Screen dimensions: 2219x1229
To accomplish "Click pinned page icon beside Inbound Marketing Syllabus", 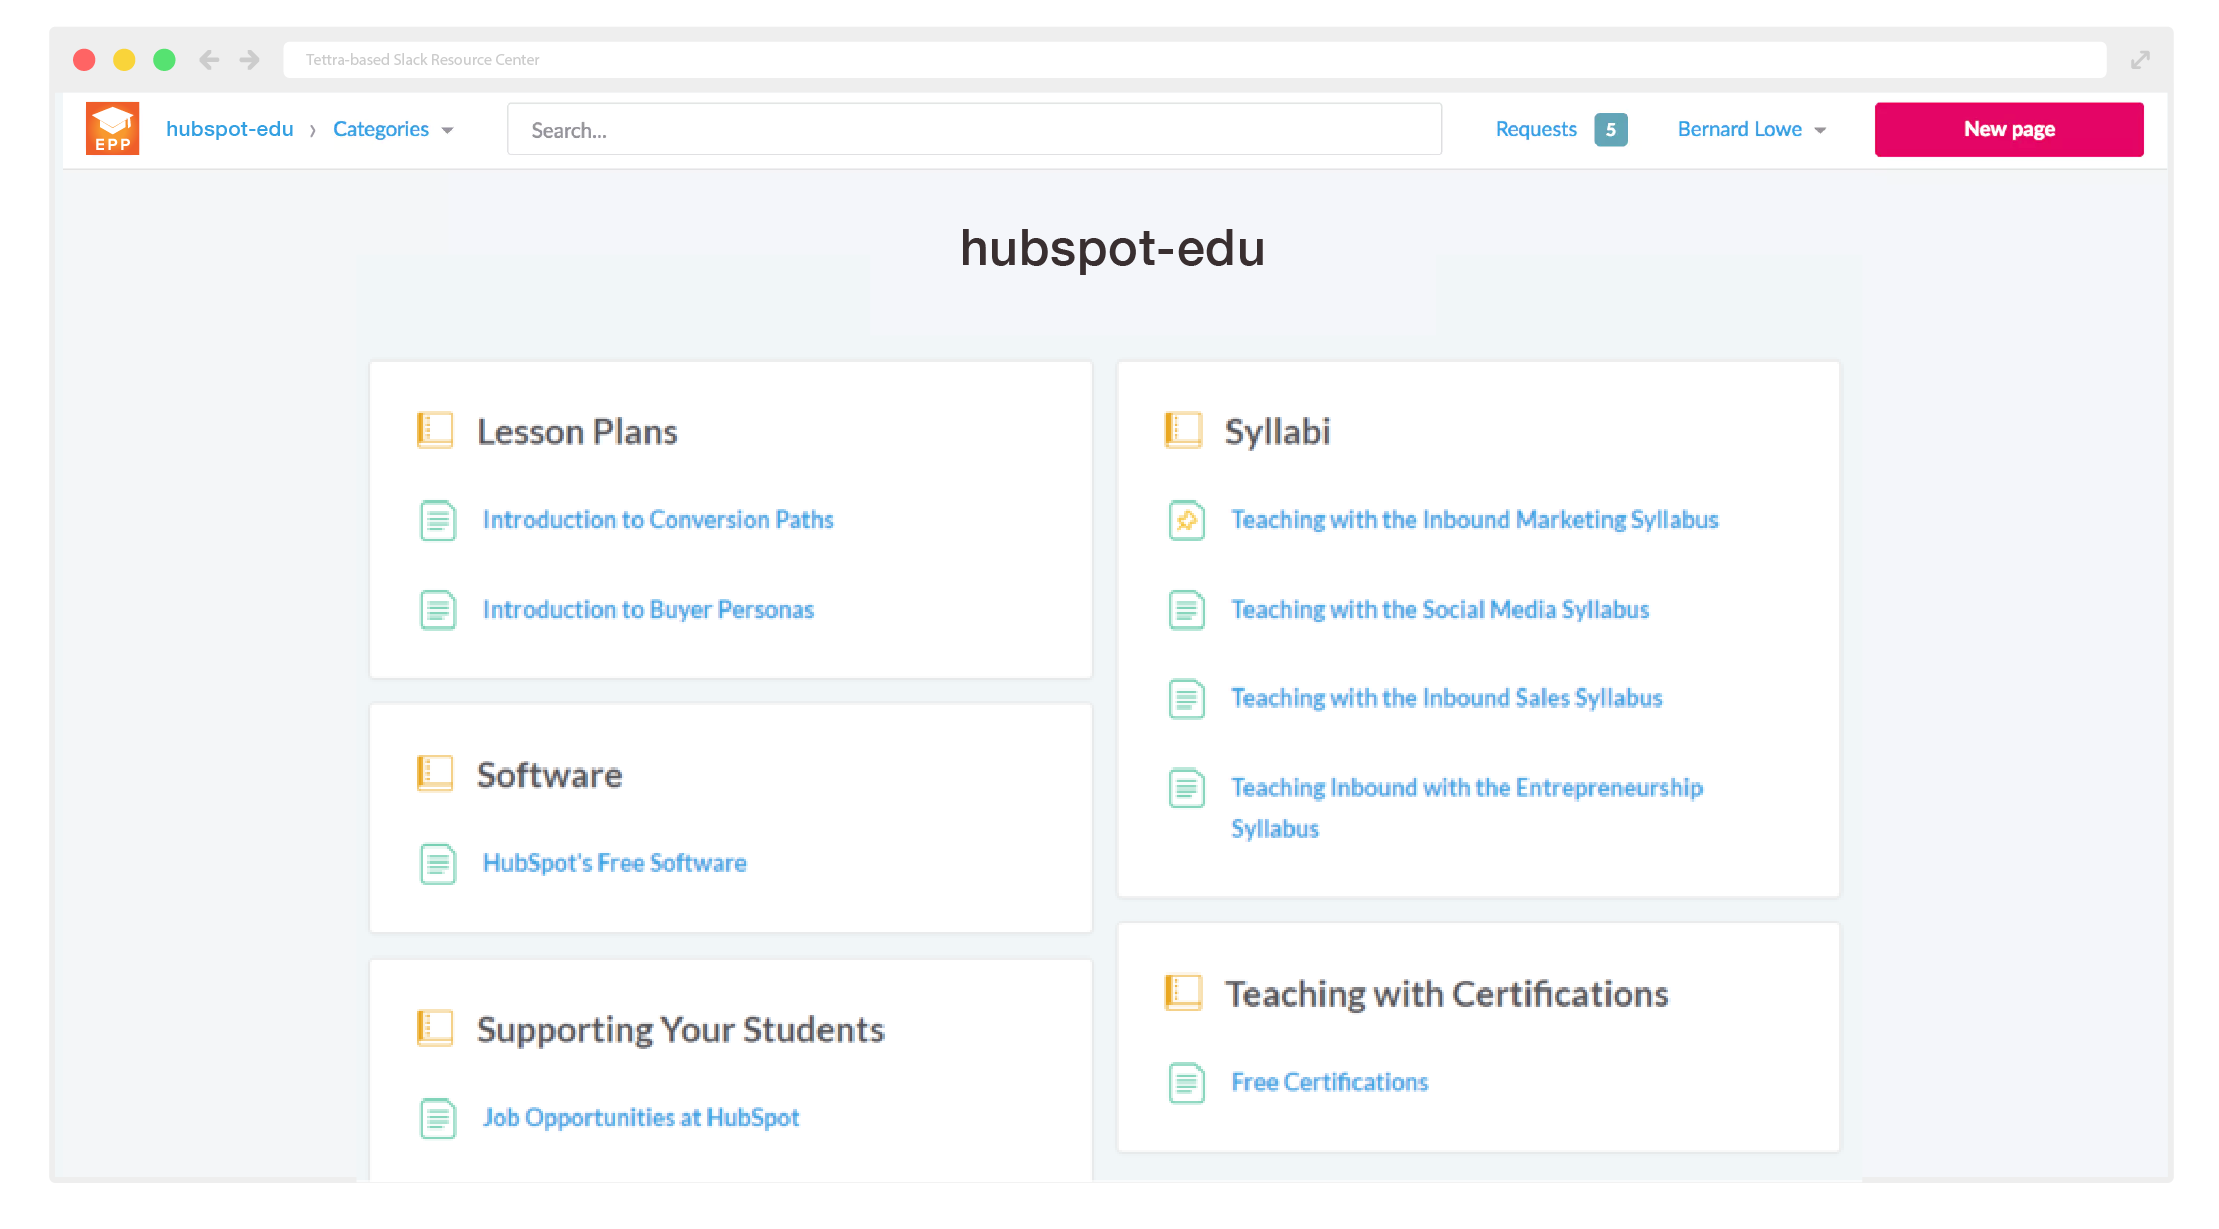I will click(x=1187, y=520).
